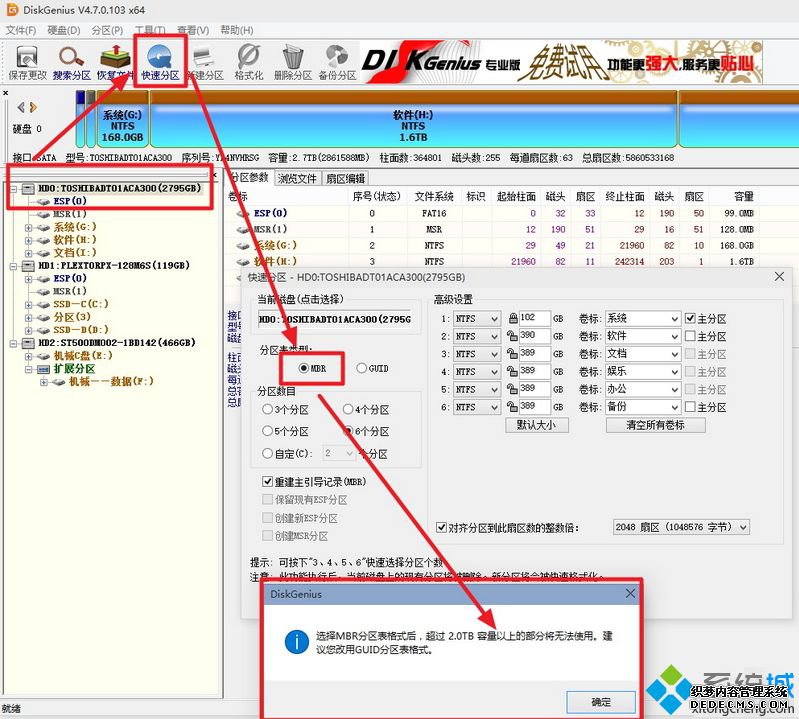Select 机械C盘(E:) partition in tree
Image resolution: width=799 pixels, height=719 pixels.
83,356
